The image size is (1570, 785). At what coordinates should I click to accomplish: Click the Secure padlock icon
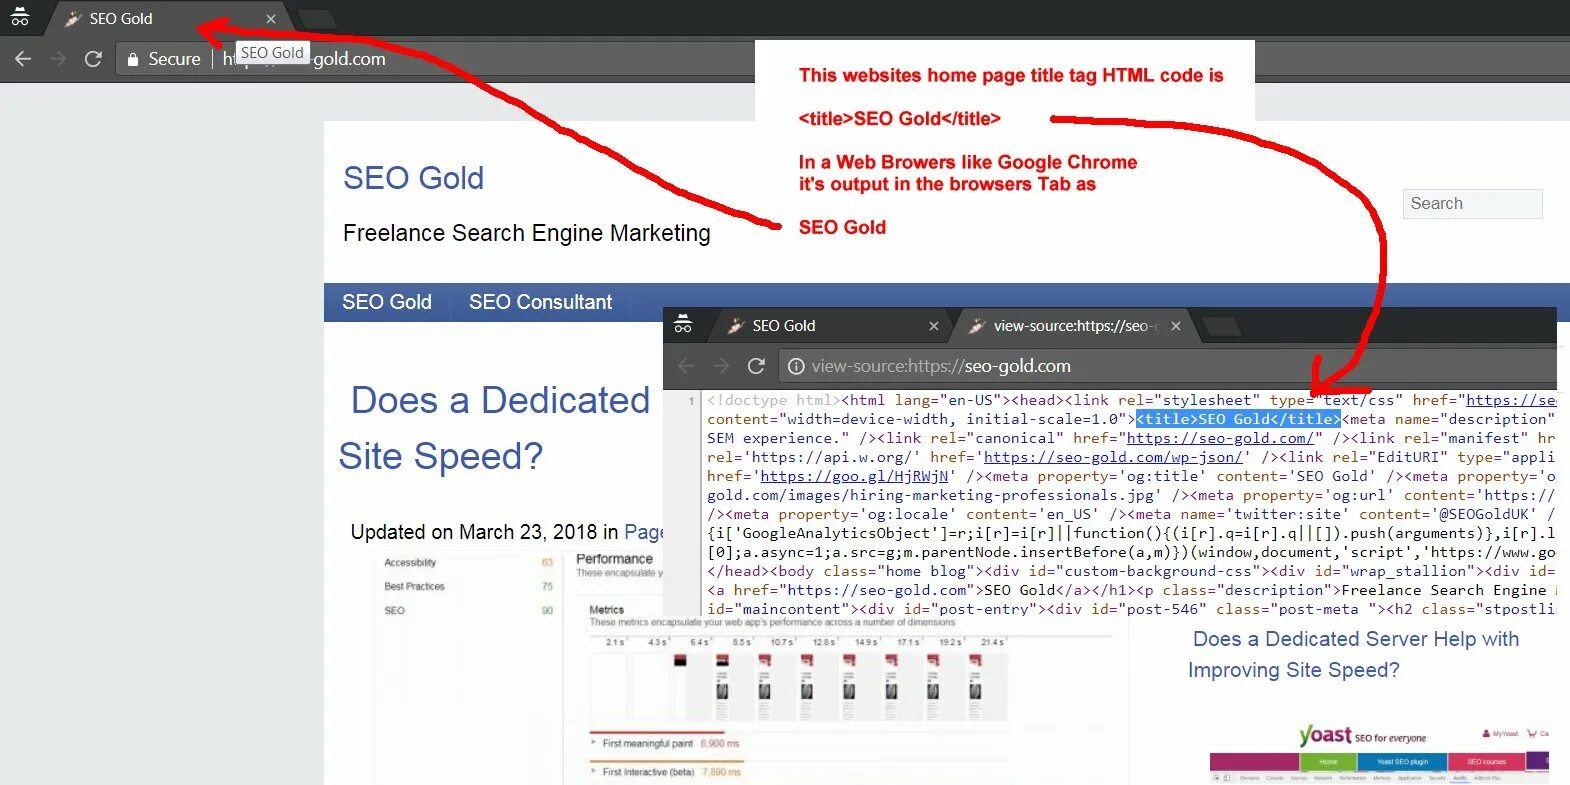point(132,59)
